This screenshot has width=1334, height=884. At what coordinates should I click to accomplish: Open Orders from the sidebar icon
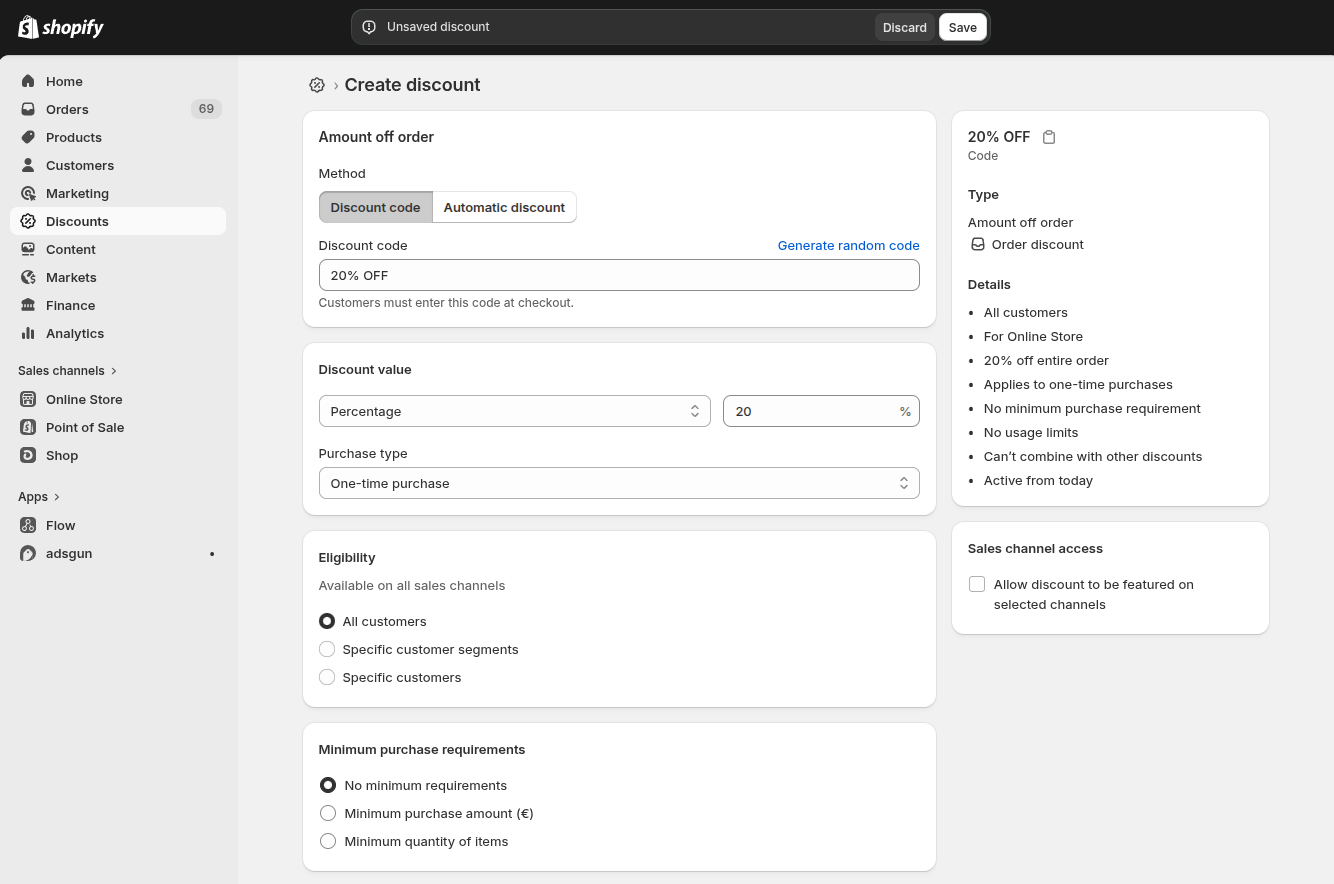point(28,109)
